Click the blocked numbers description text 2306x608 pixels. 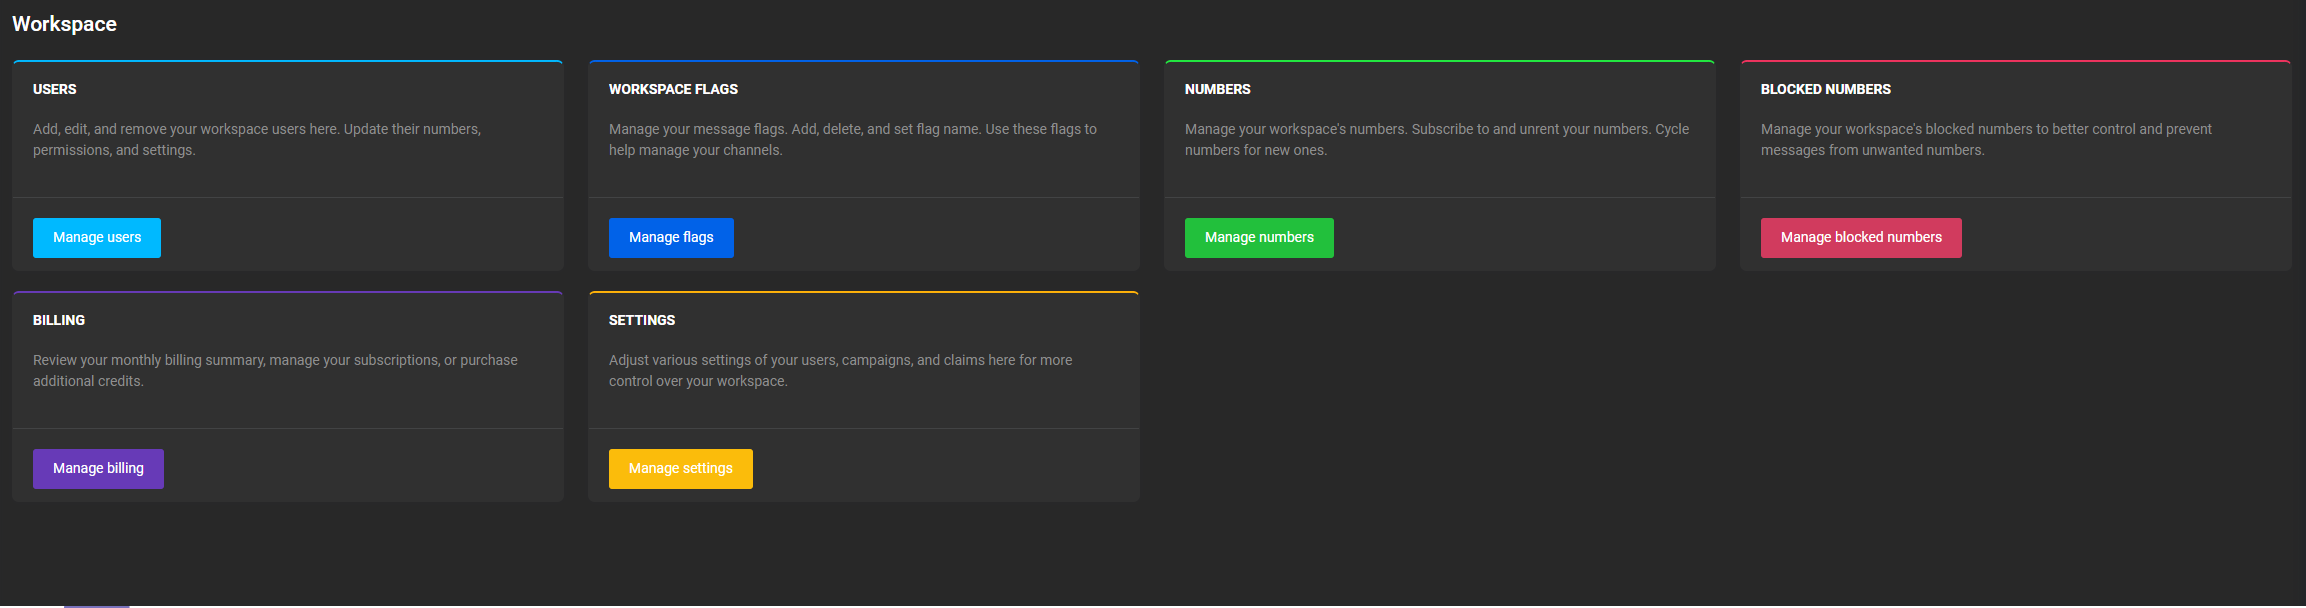pos(1986,140)
